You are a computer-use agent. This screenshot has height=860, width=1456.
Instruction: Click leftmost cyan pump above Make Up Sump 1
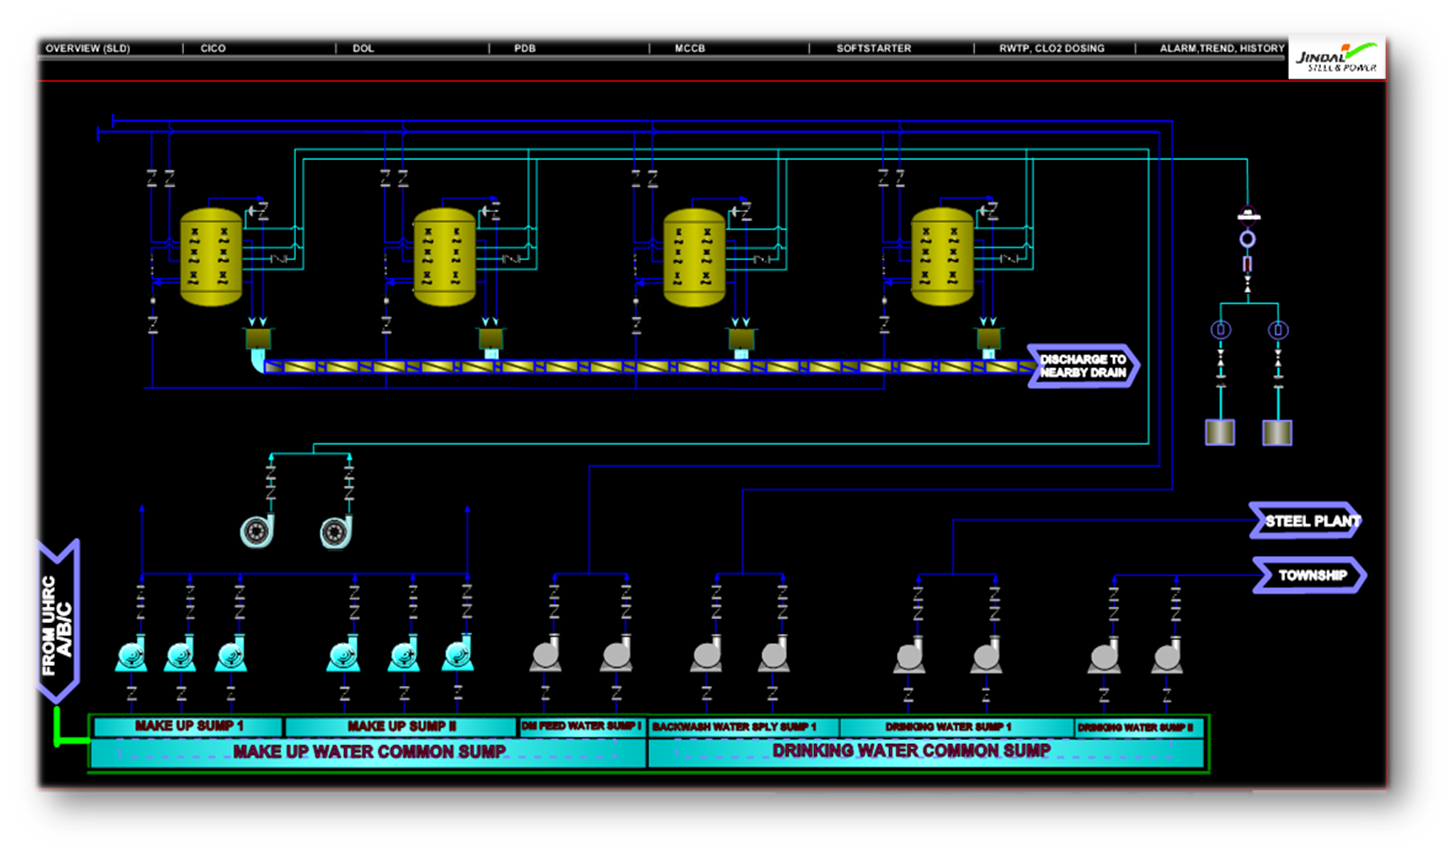click(x=131, y=655)
